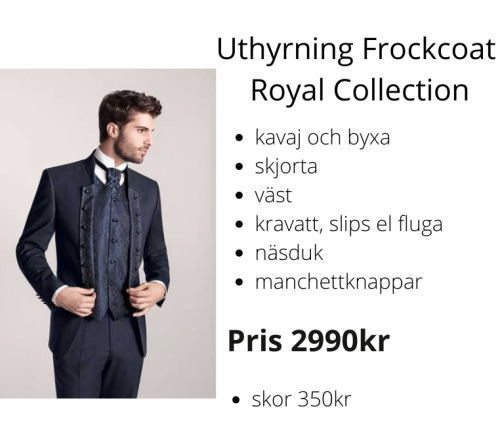This screenshot has width=500, height=430.
Task: Click the bullet before 'kavaj och byxa'
Action: 239,137
